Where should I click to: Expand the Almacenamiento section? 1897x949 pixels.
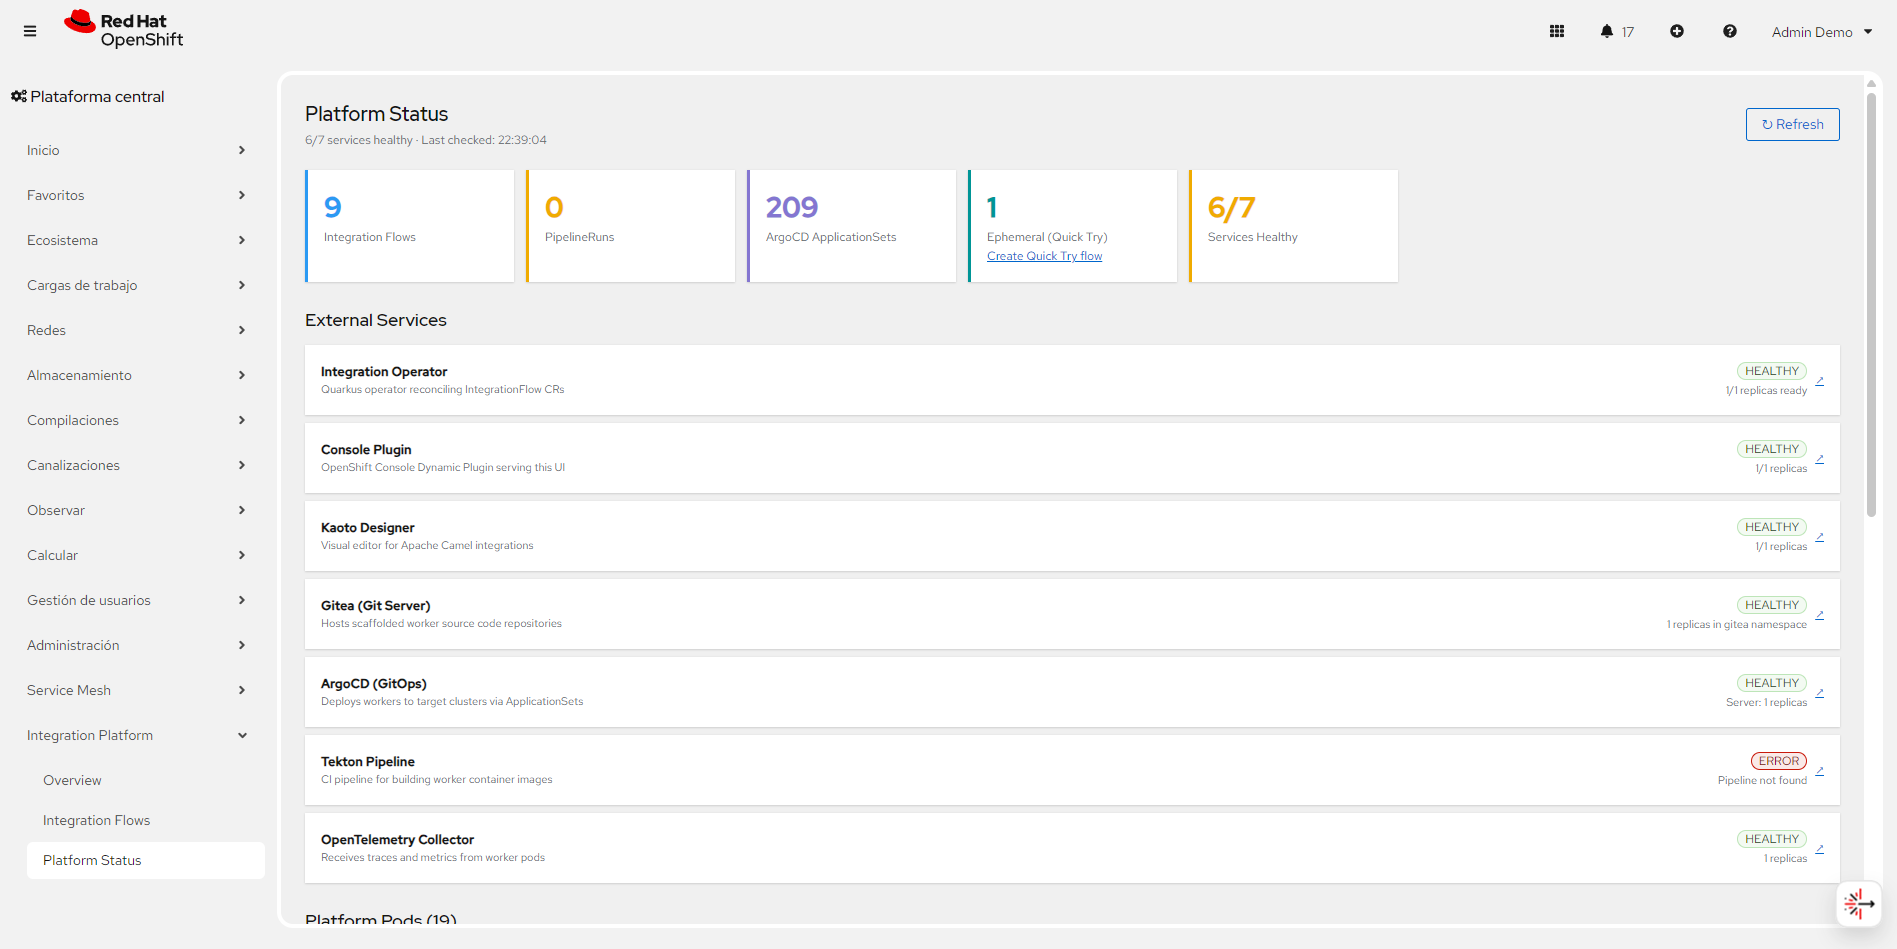click(137, 375)
